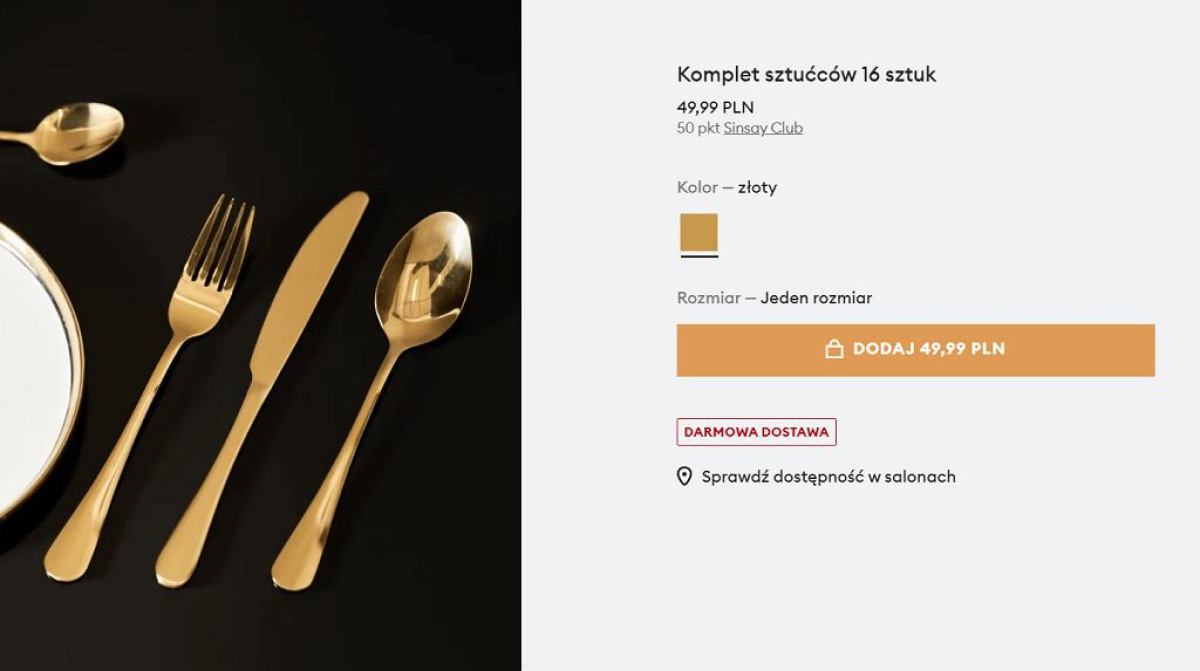Click the Rozmiar label

point(709,298)
